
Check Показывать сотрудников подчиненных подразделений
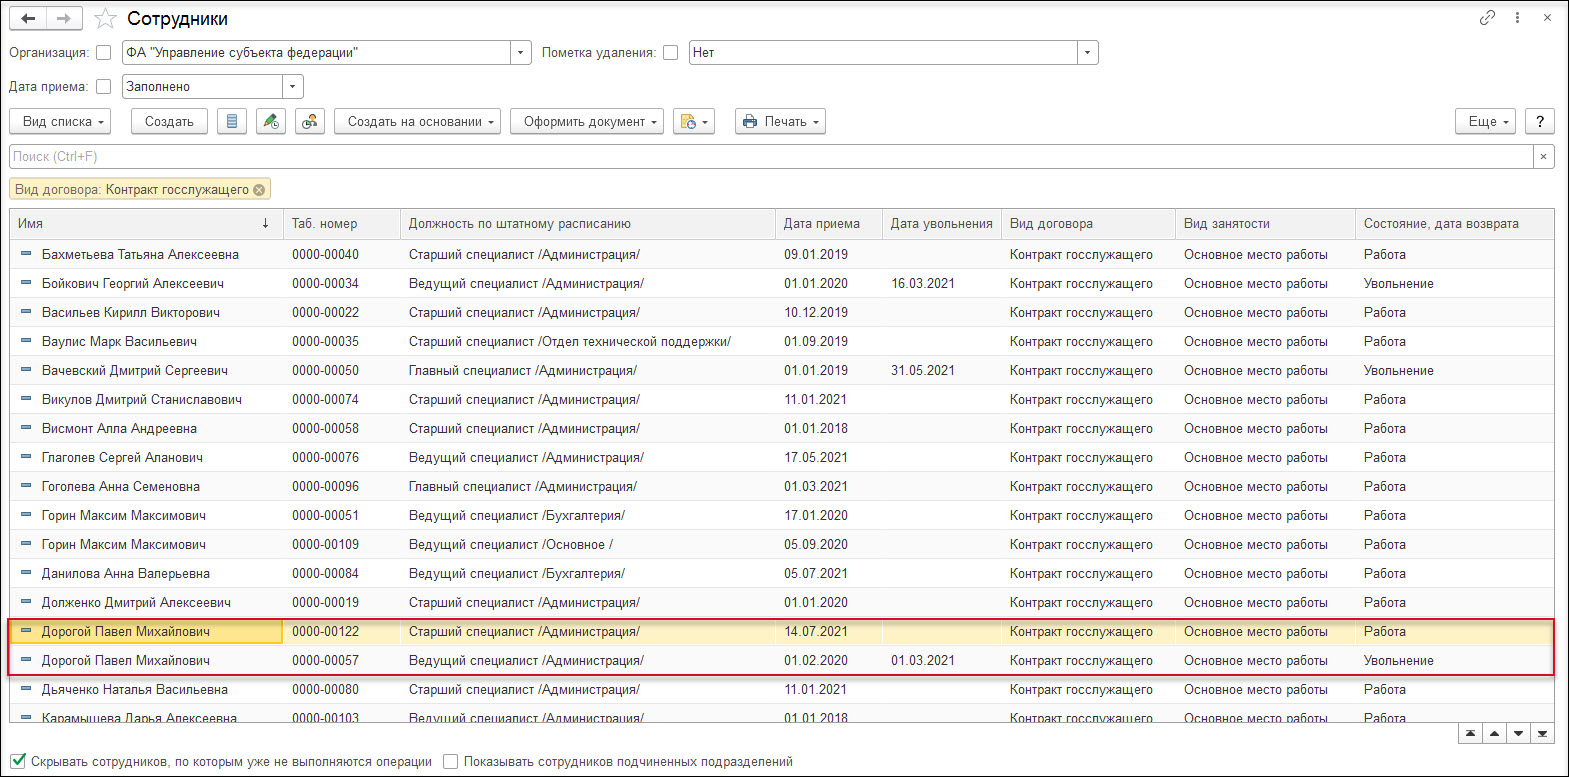[450, 762]
